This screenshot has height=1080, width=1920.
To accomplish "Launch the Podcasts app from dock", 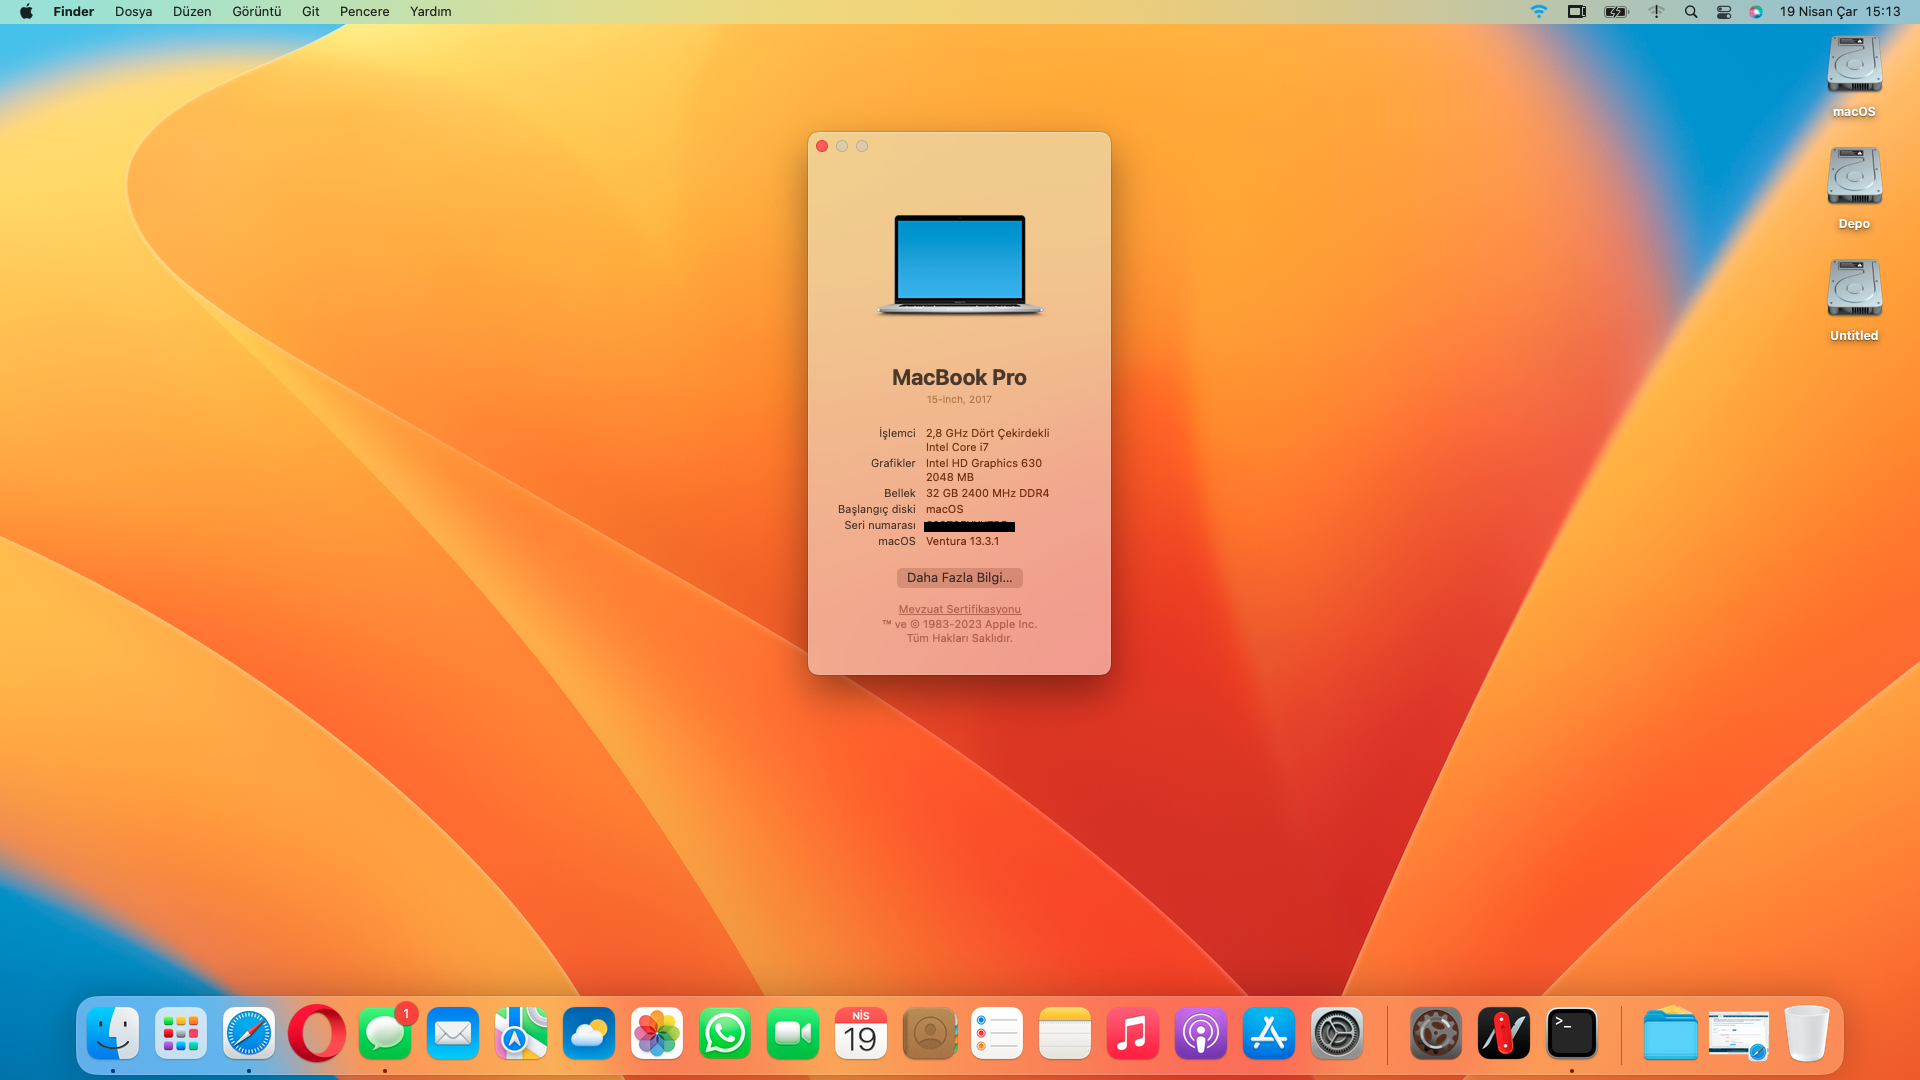I will point(1201,1033).
